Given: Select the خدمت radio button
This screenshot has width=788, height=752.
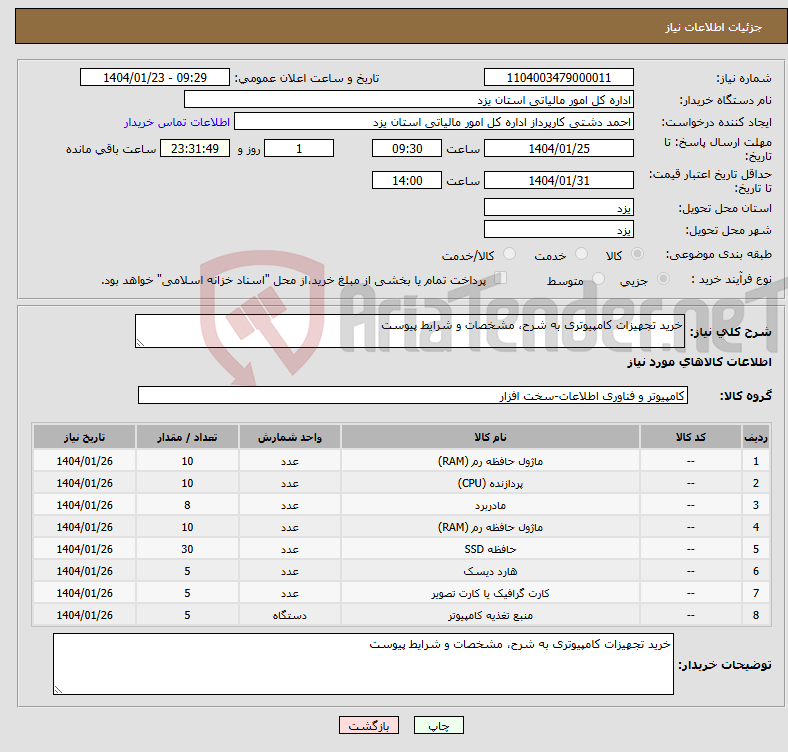Looking at the screenshot, I should pyautogui.click(x=581, y=254).
